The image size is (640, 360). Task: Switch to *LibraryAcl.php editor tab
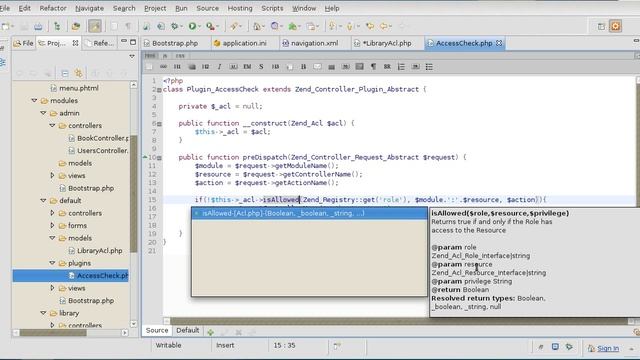[x=387, y=43]
